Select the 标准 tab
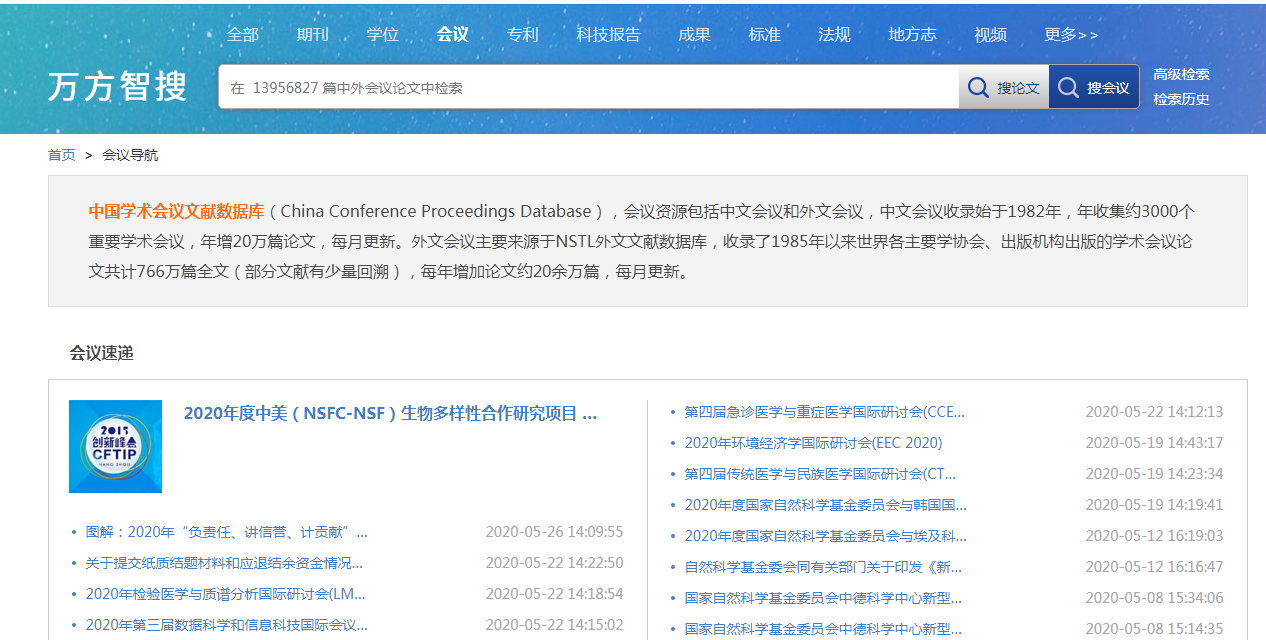 tap(765, 34)
